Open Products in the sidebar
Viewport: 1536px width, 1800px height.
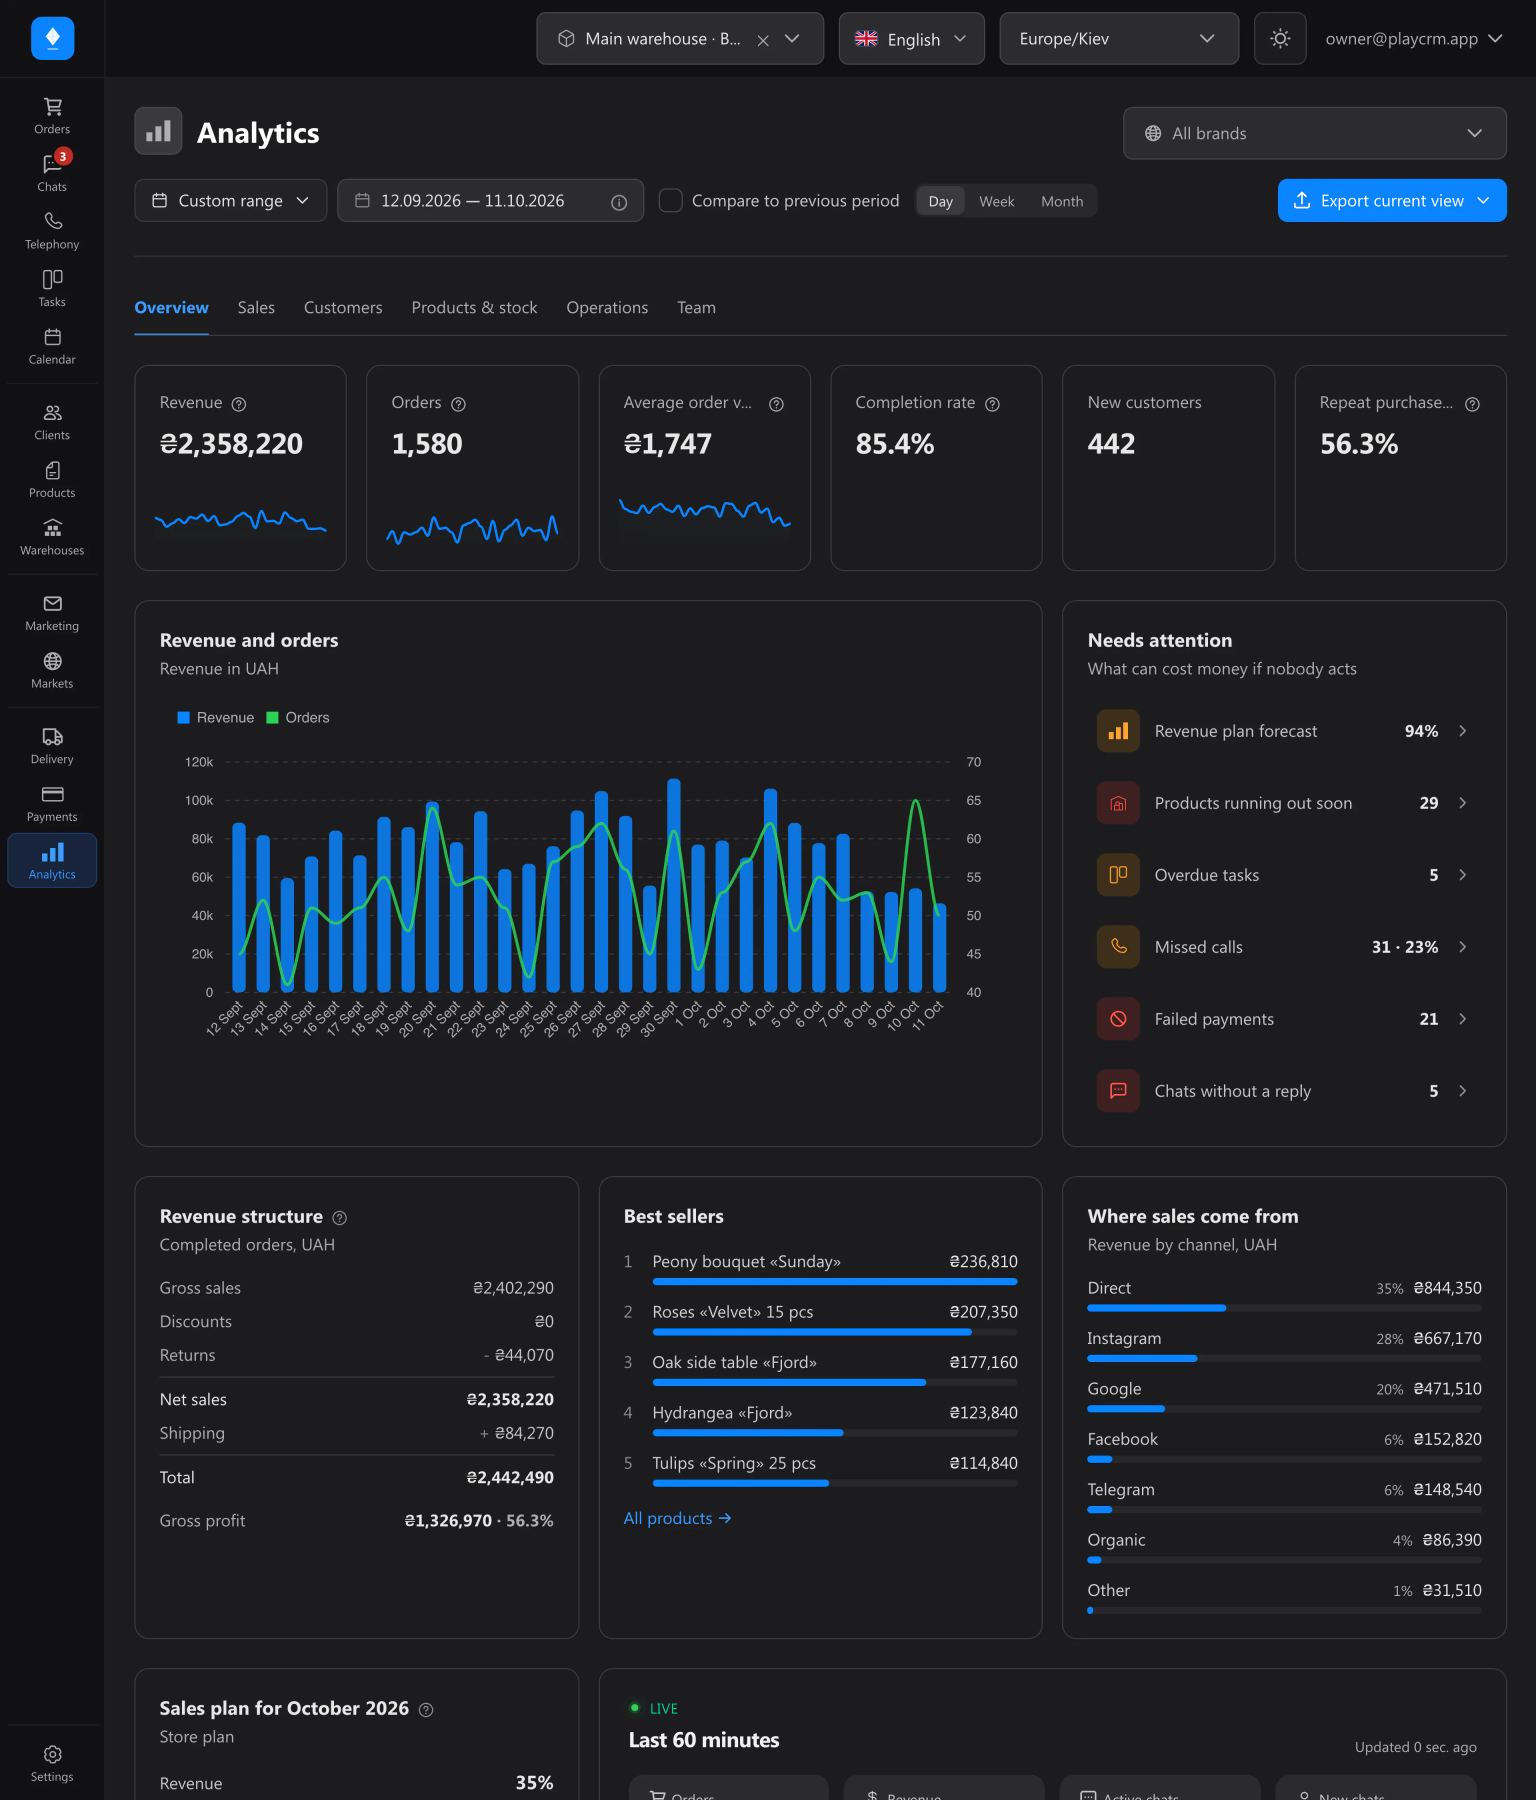[x=52, y=480]
